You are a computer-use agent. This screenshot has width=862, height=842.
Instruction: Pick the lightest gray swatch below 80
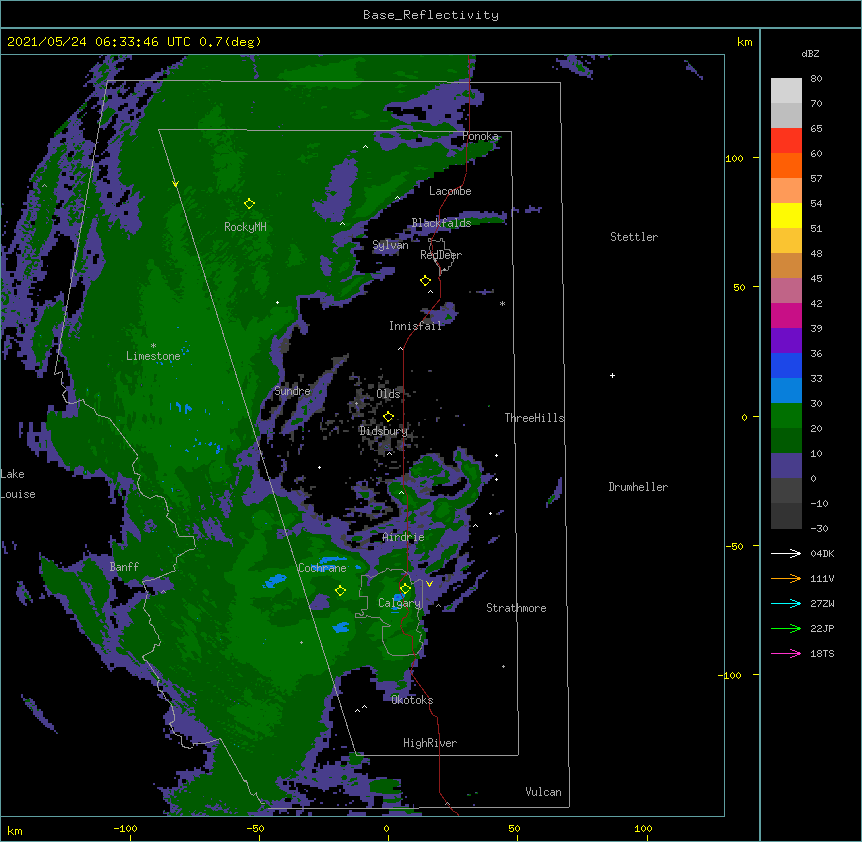(786, 91)
